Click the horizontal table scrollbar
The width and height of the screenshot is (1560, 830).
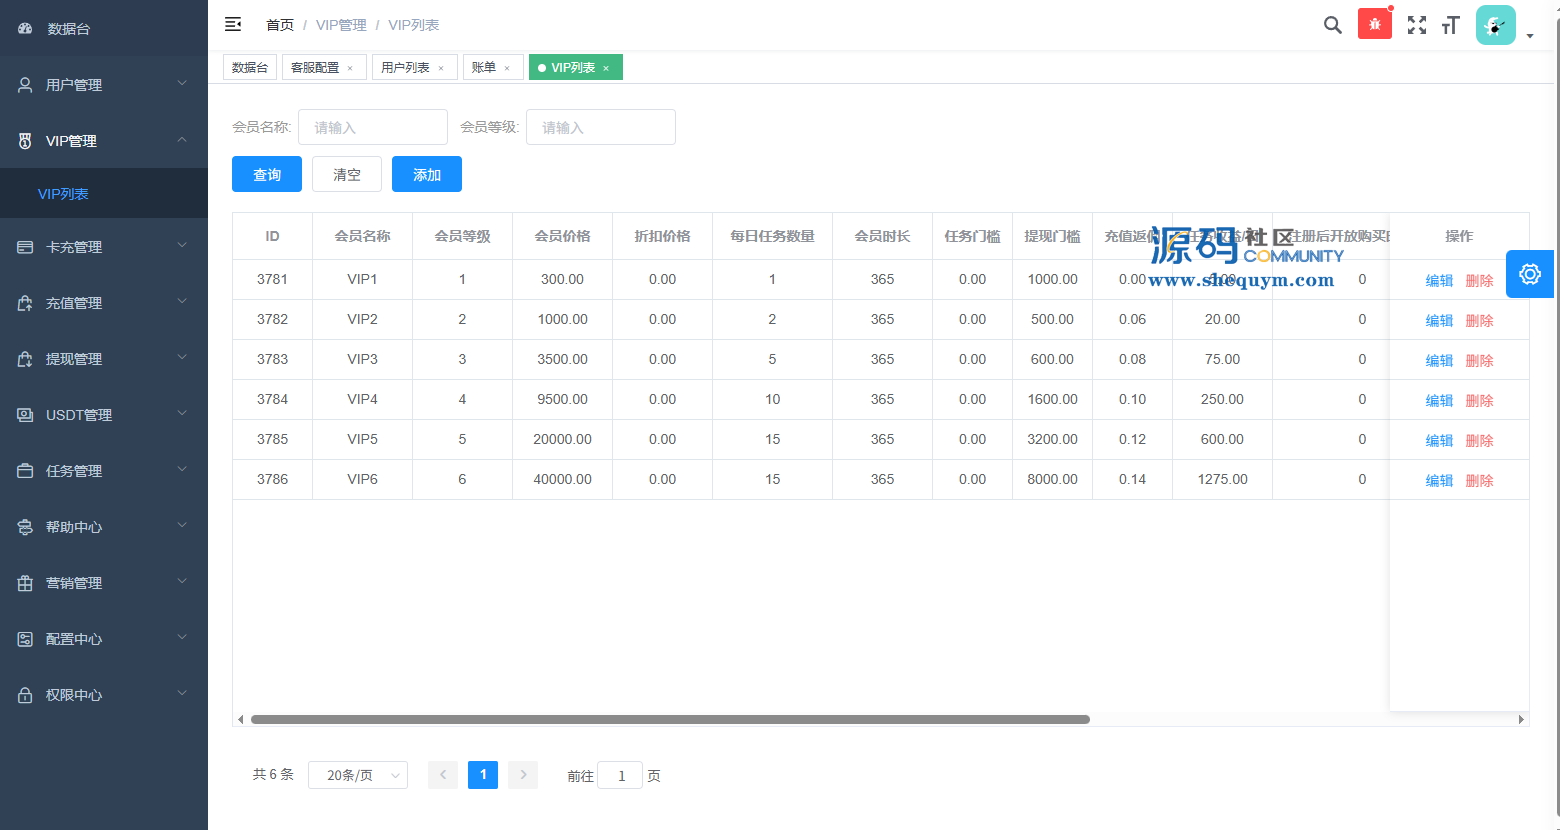click(x=670, y=719)
